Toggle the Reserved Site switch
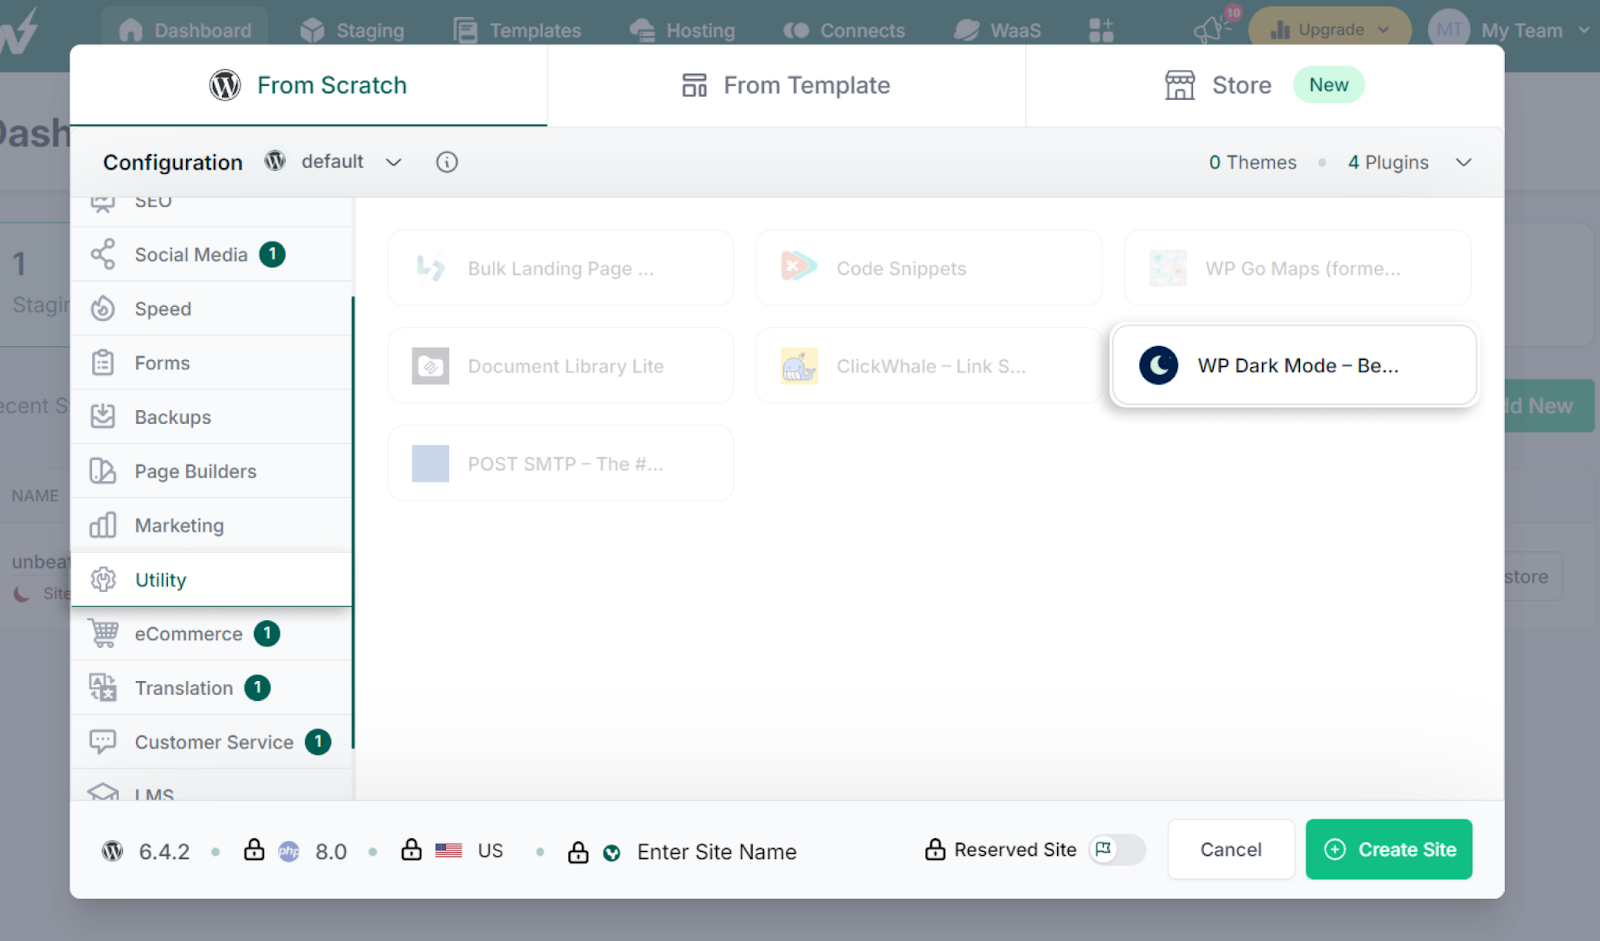The image size is (1600, 941). 1117,850
